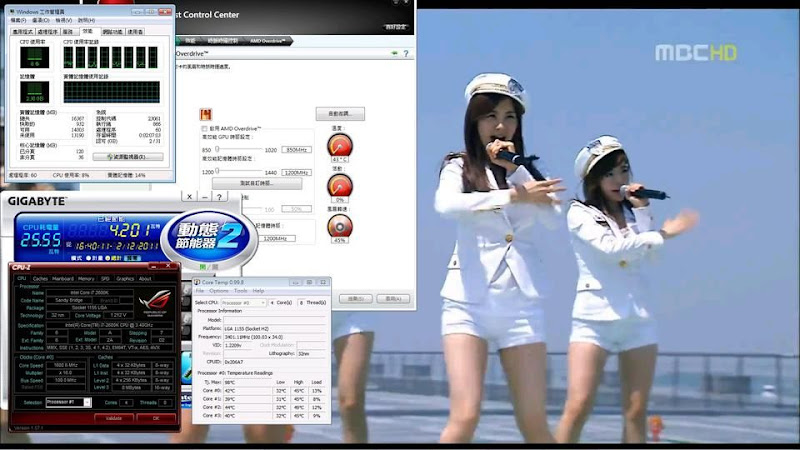The image size is (800, 450).
Task: Open the CPU-Z Selection Processor #1 dropdown
Action: (x=68, y=402)
